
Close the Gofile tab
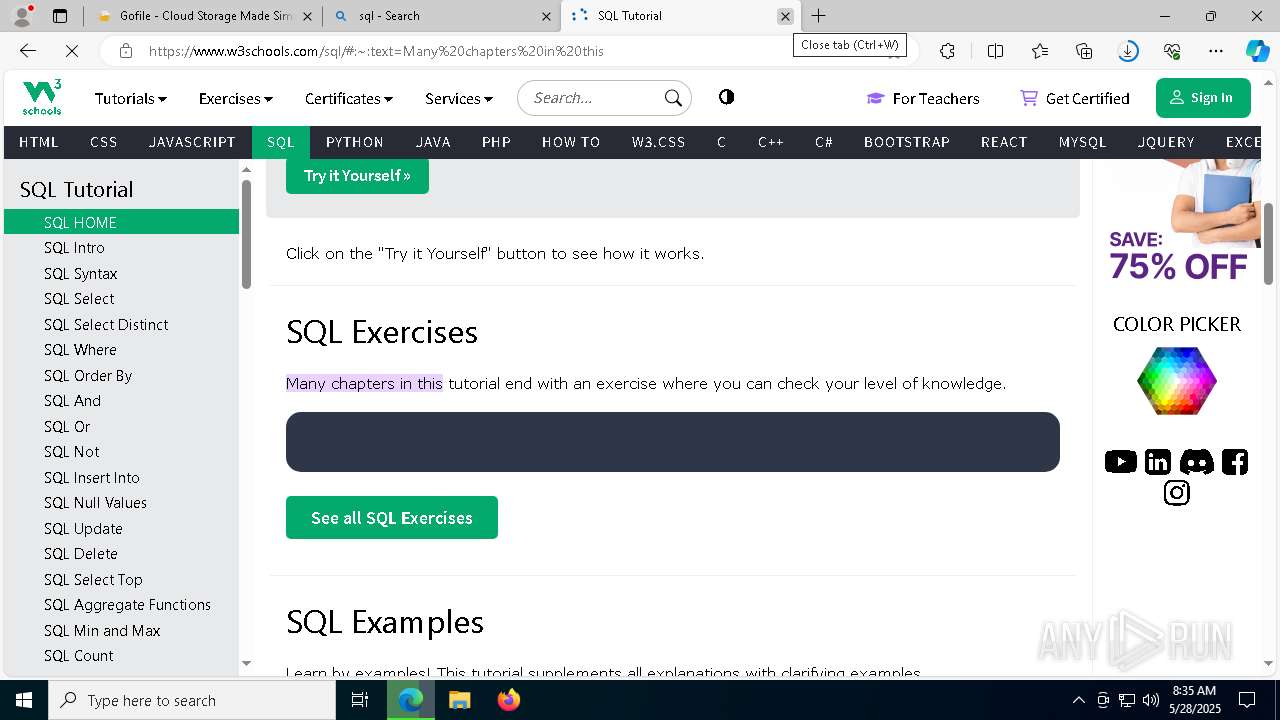click(307, 16)
